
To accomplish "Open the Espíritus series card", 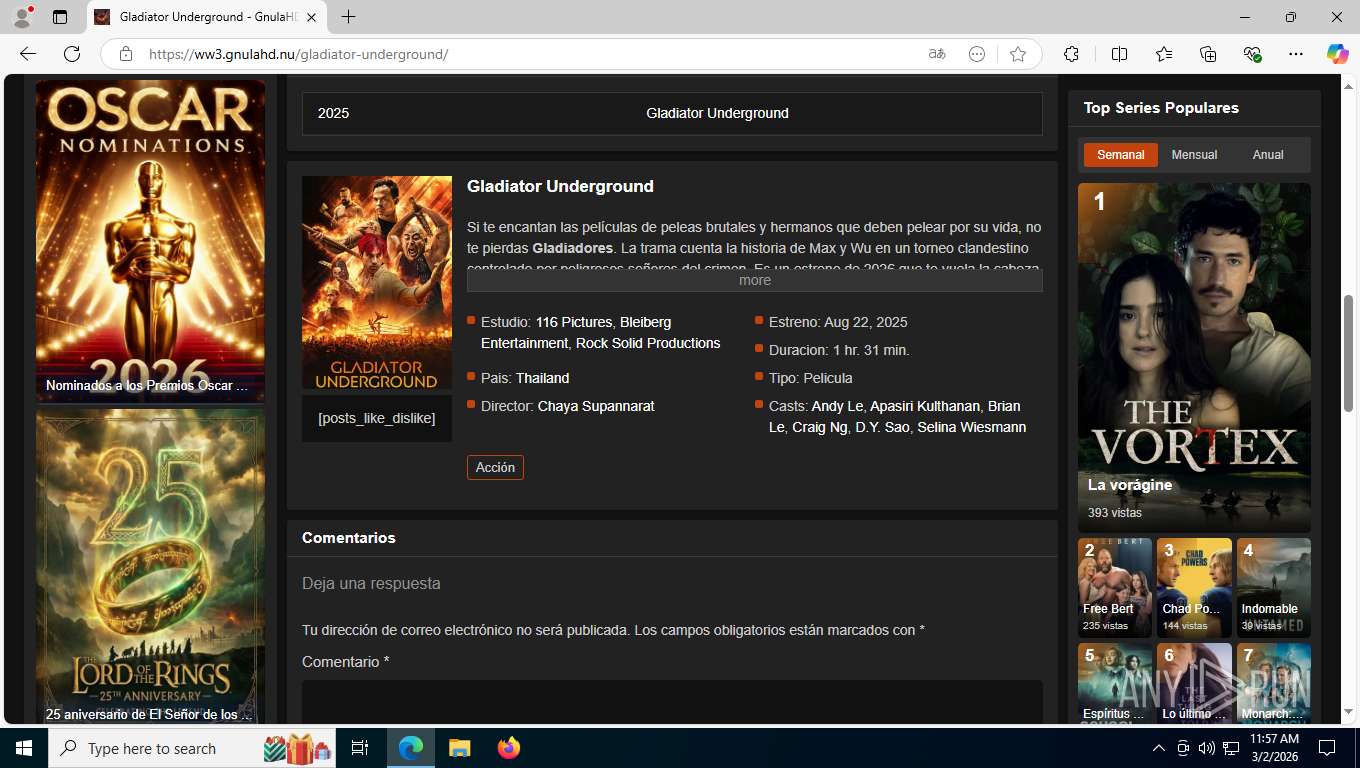I will coord(1115,683).
